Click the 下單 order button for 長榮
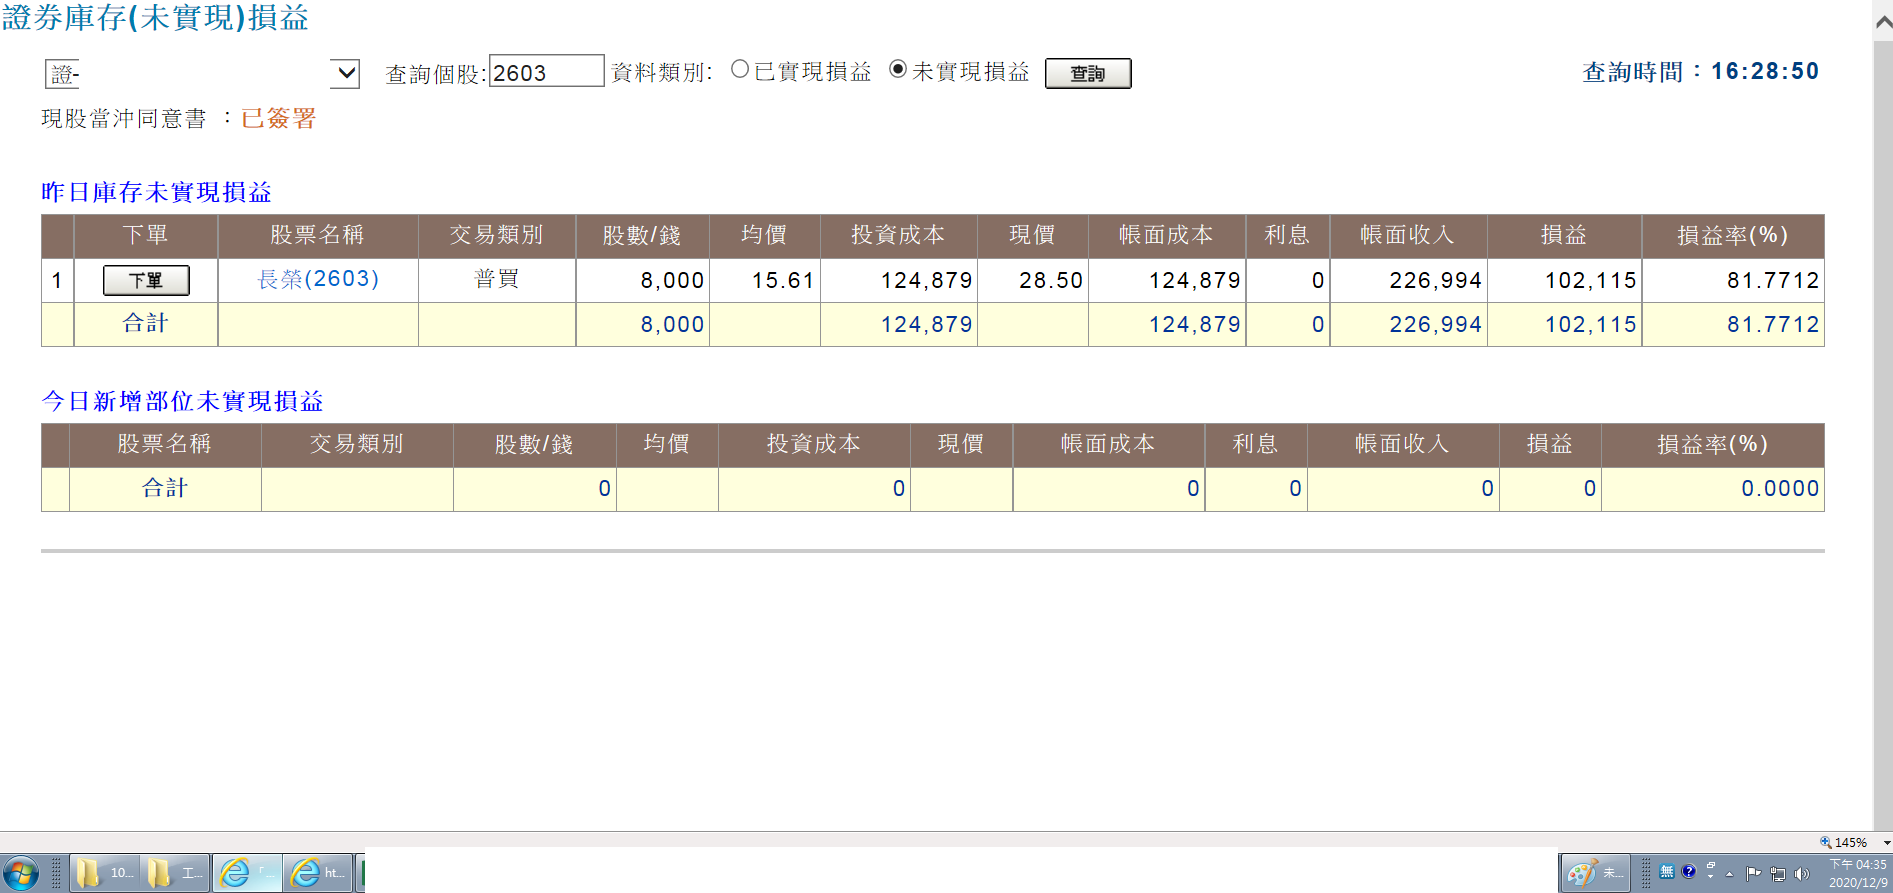1893x893 pixels. tap(146, 281)
